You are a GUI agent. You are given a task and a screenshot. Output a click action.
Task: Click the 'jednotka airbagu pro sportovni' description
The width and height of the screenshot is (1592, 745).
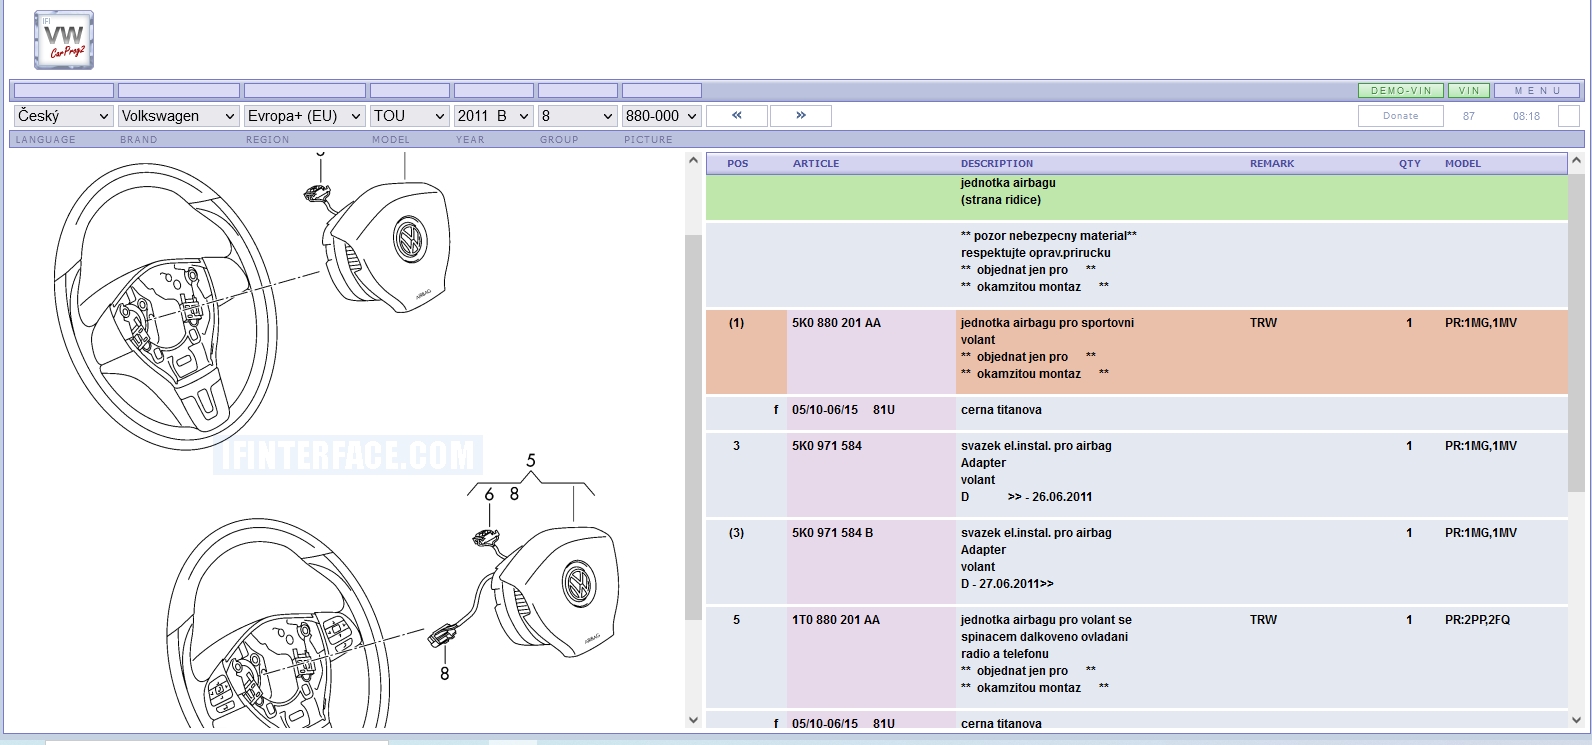click(x=1047, y=323)
